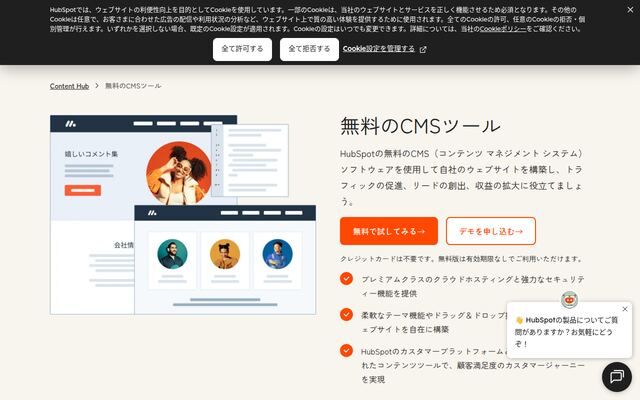
Task: Click the bearded man avatar in teal circle
Action: click(x=172, y=254)
